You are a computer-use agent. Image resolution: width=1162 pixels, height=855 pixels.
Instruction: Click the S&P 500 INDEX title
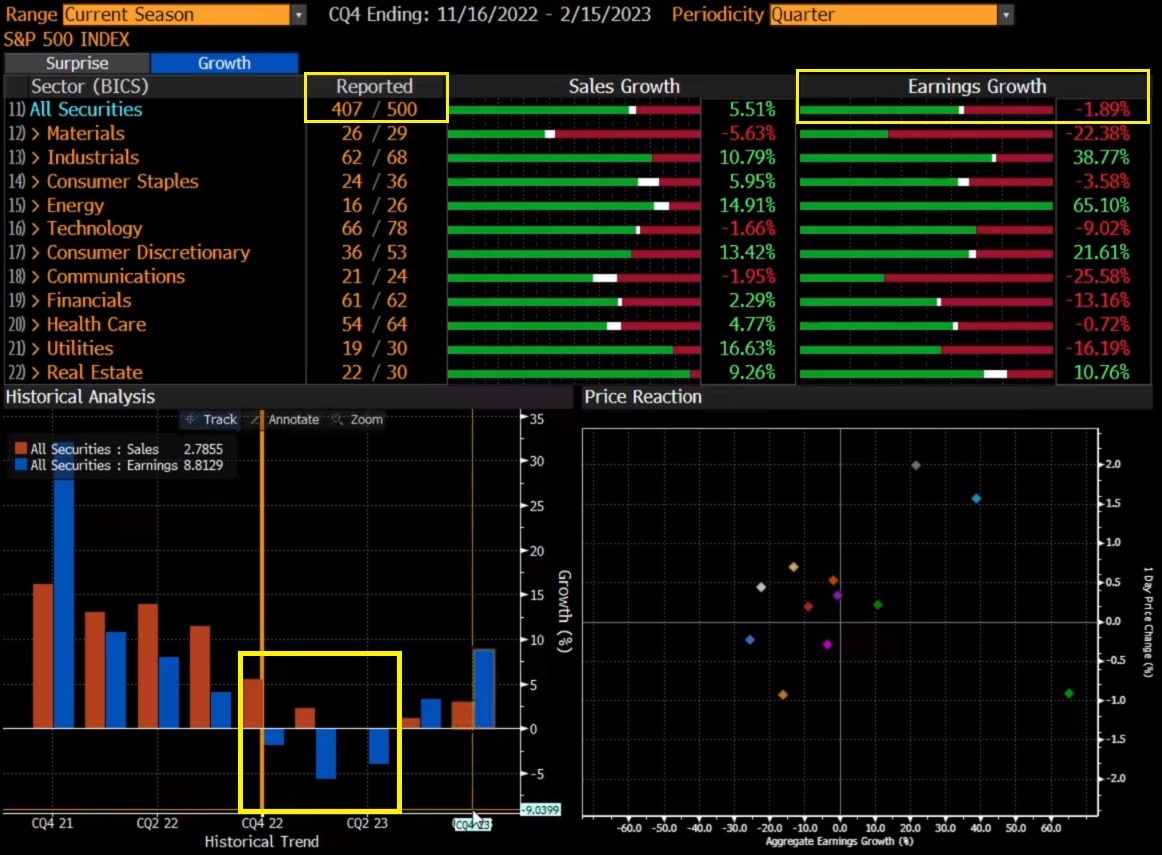[x=67, y=39]
